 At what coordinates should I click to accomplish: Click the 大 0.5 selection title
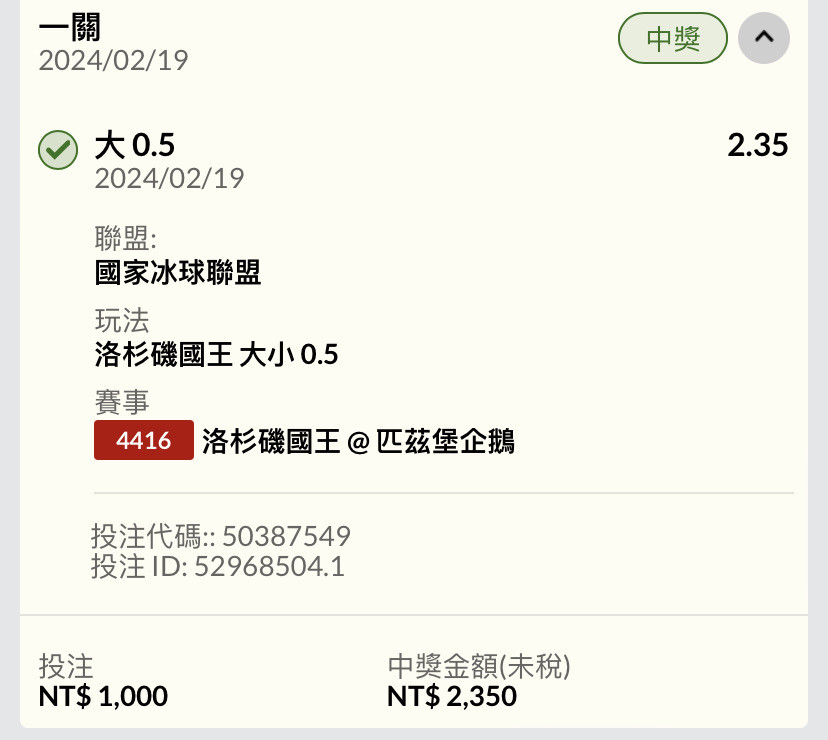[135, 145]
